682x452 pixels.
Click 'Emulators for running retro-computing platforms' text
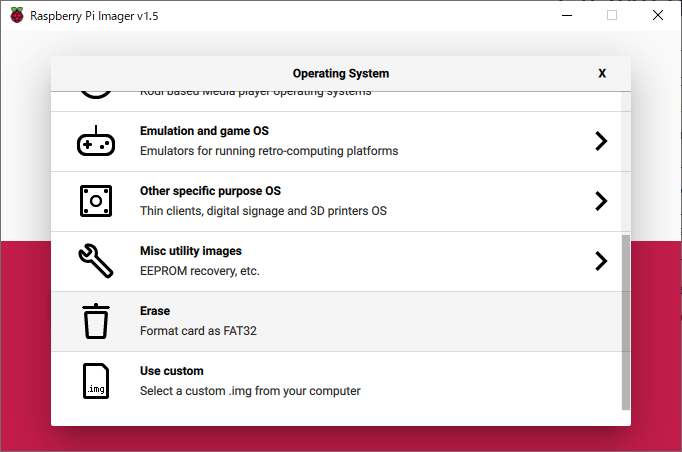(x=269, y=151)
